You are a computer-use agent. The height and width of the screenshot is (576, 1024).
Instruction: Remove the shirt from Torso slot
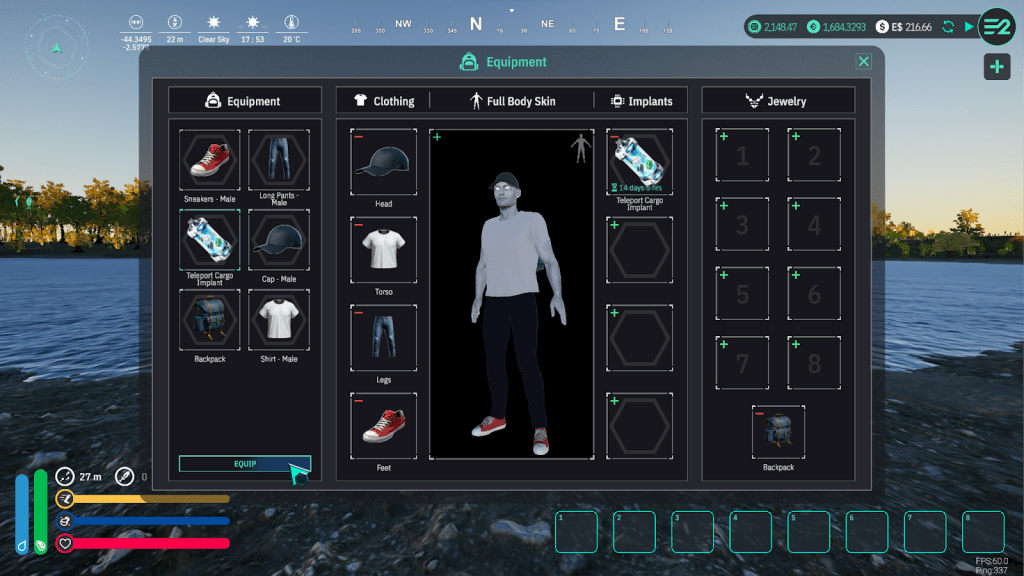[x=359, y=225]
